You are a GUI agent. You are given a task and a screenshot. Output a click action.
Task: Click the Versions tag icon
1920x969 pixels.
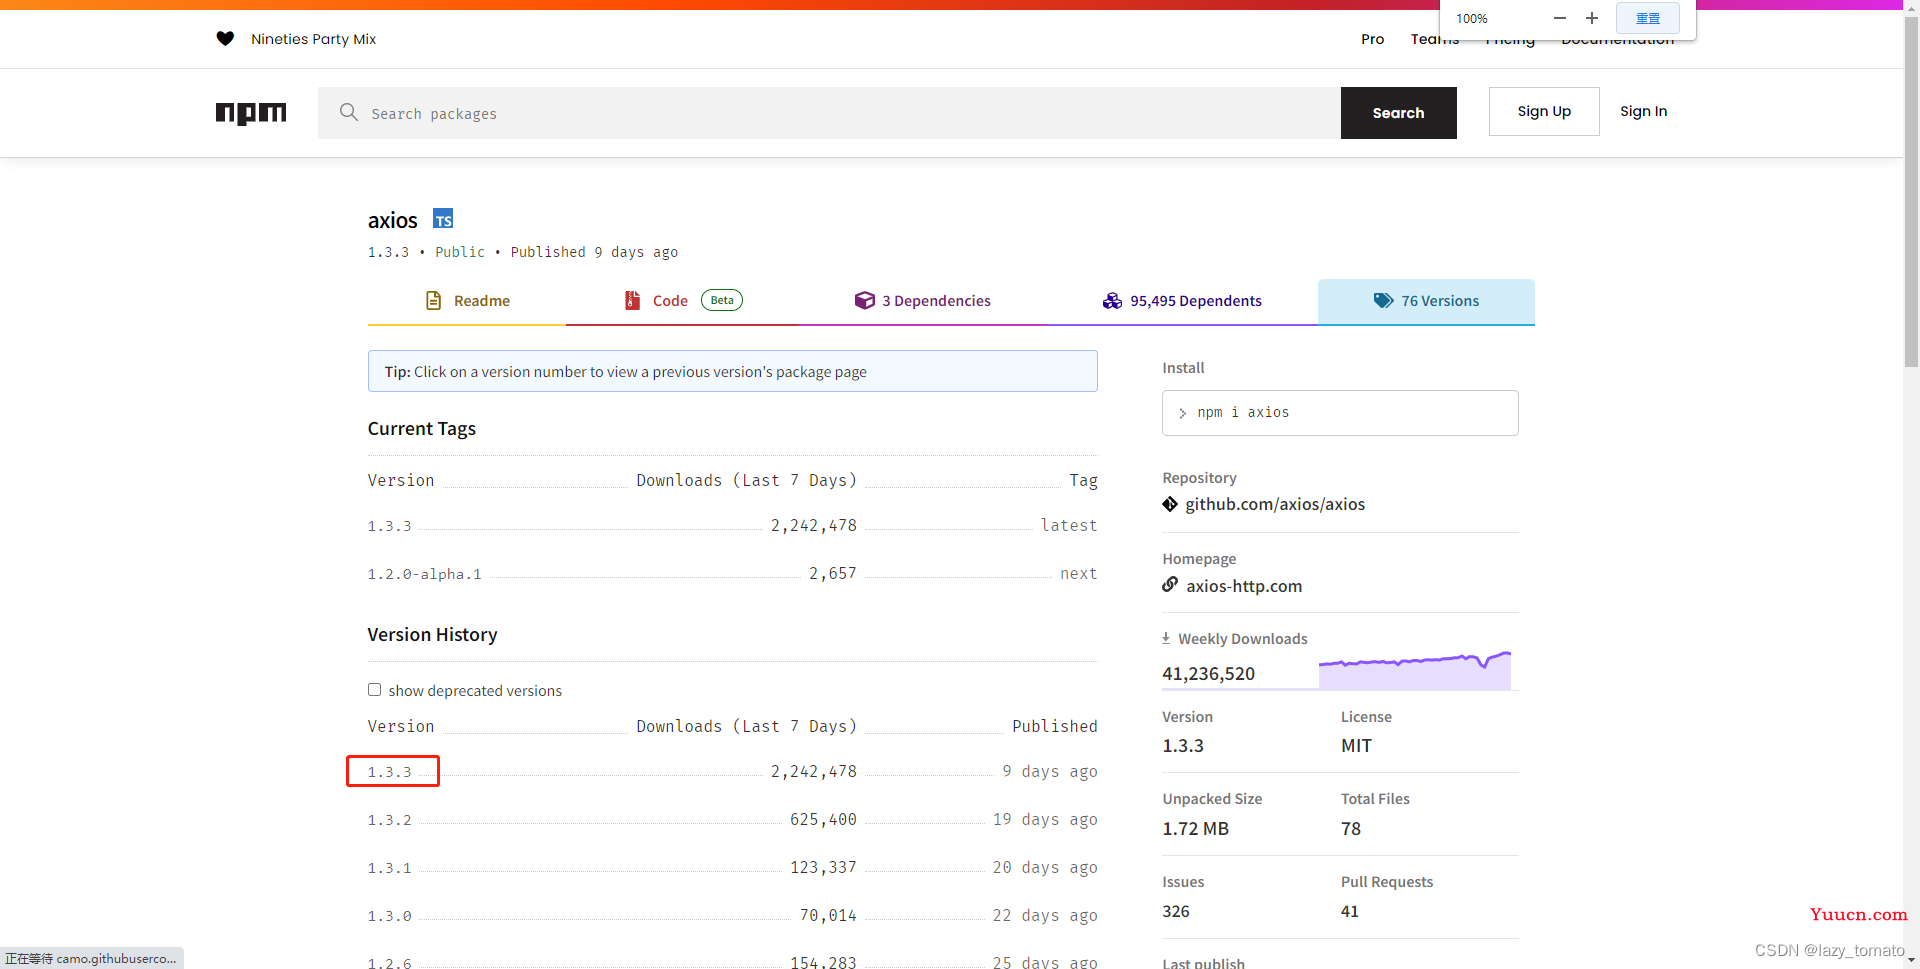[1383, 301]
